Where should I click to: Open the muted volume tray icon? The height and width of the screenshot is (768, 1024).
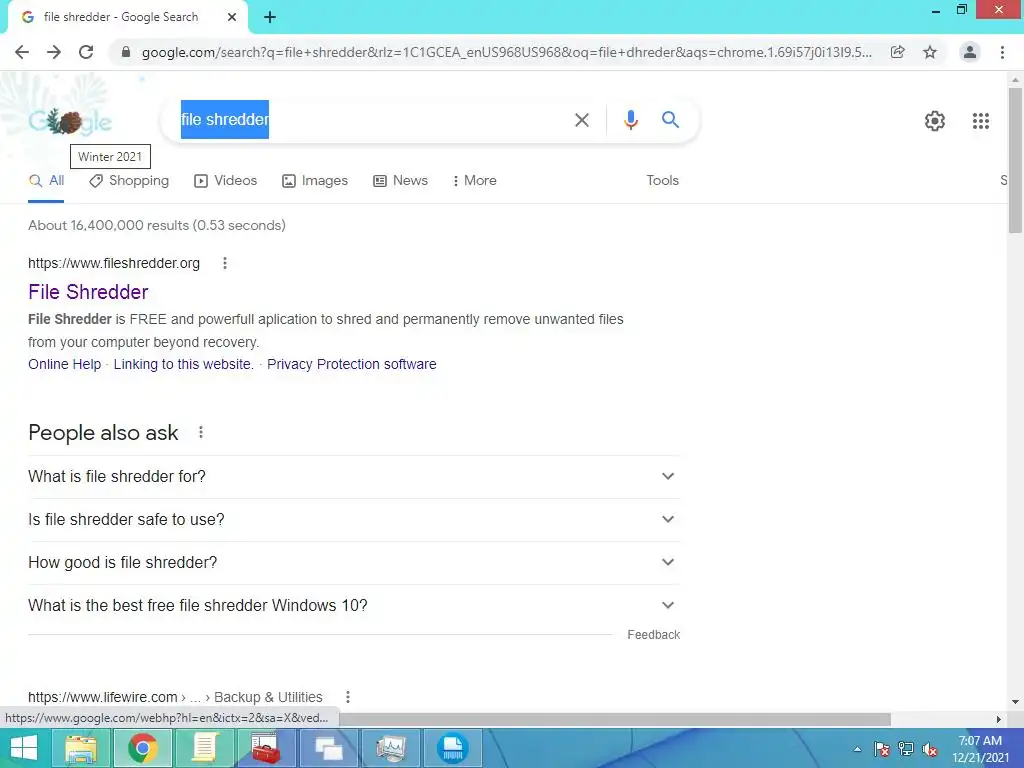click(x=930, y=749)
